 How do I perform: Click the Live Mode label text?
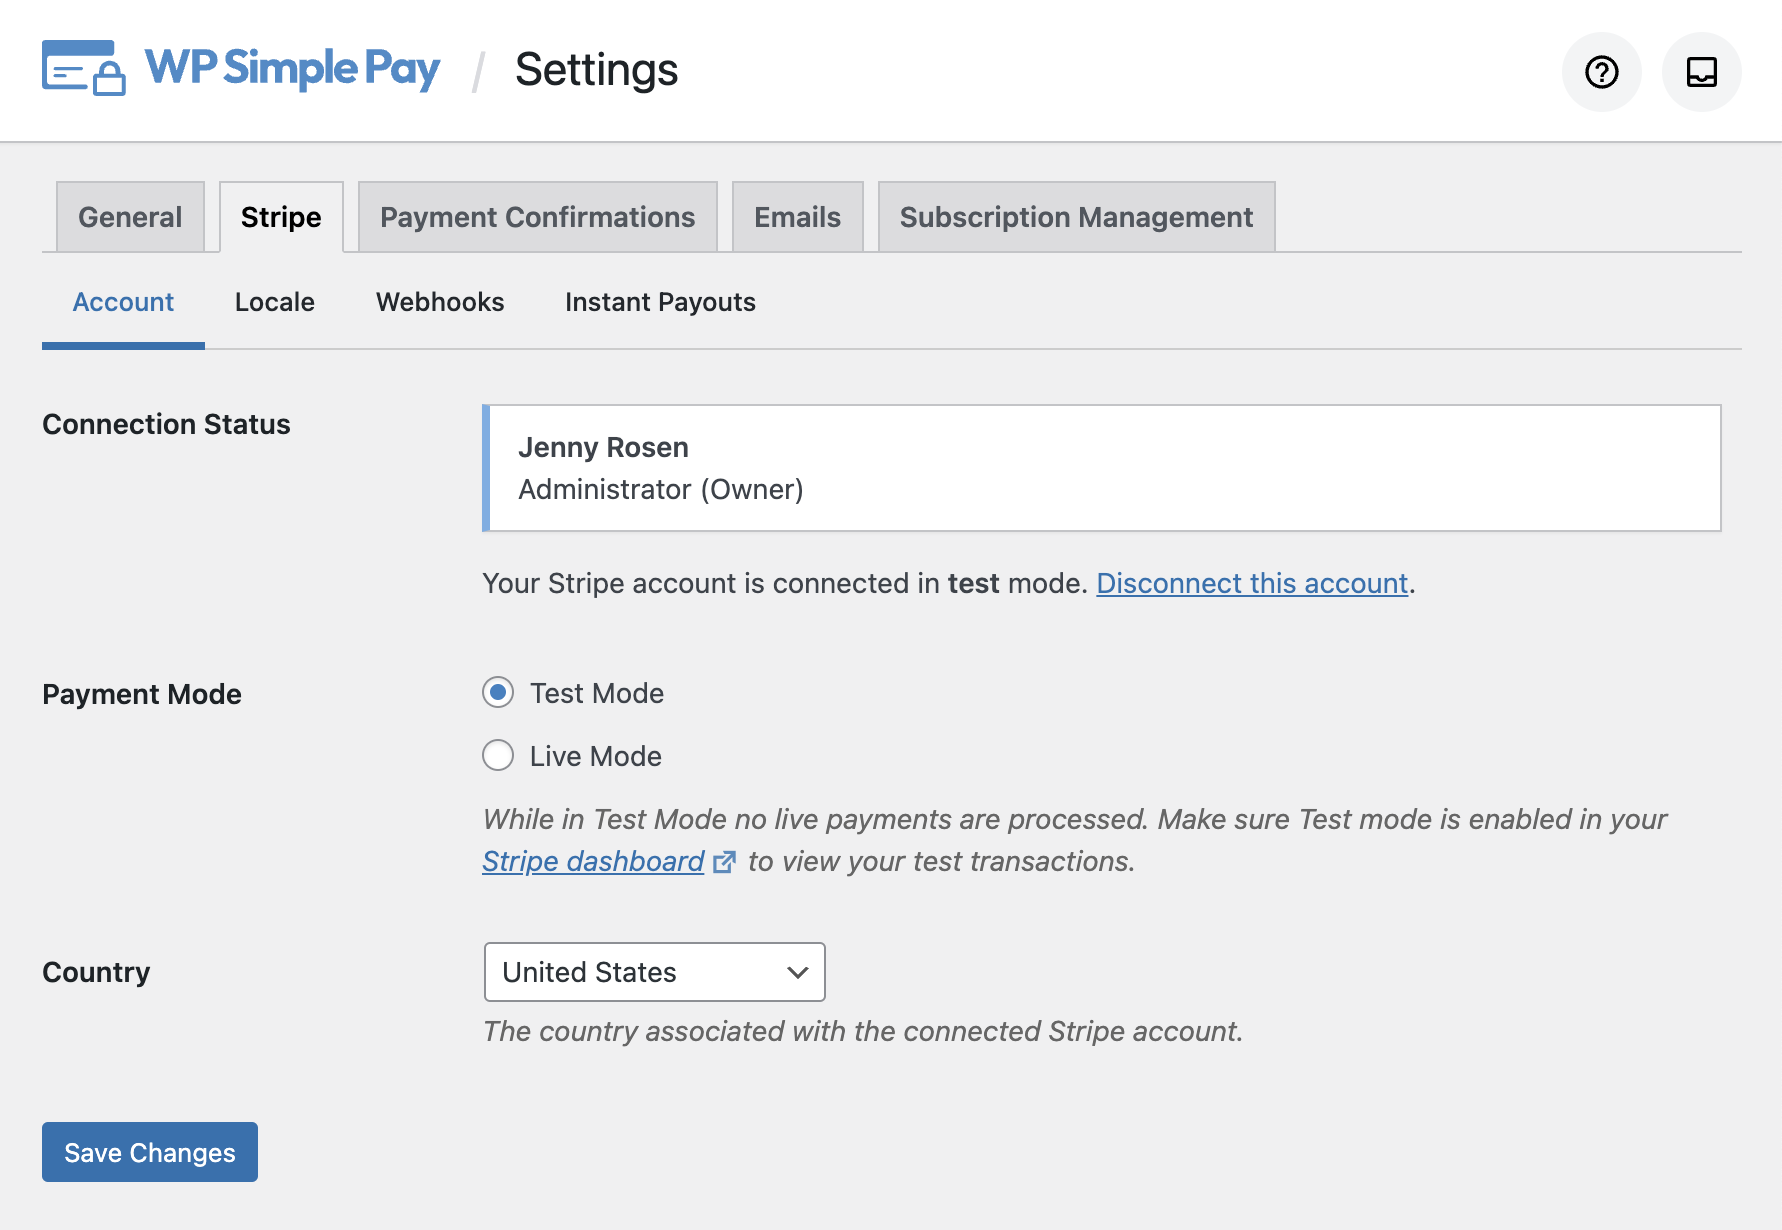(x=596, y=756)
